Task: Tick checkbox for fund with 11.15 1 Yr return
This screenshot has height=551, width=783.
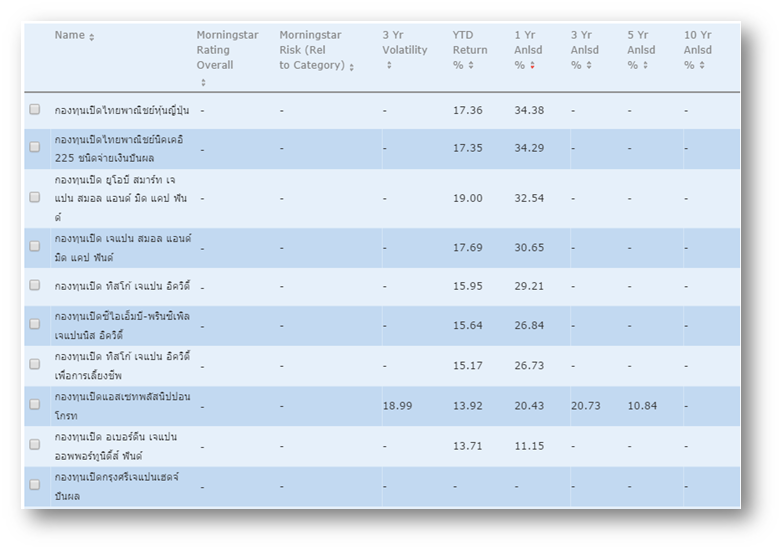Action: click(x=35, y=445)
